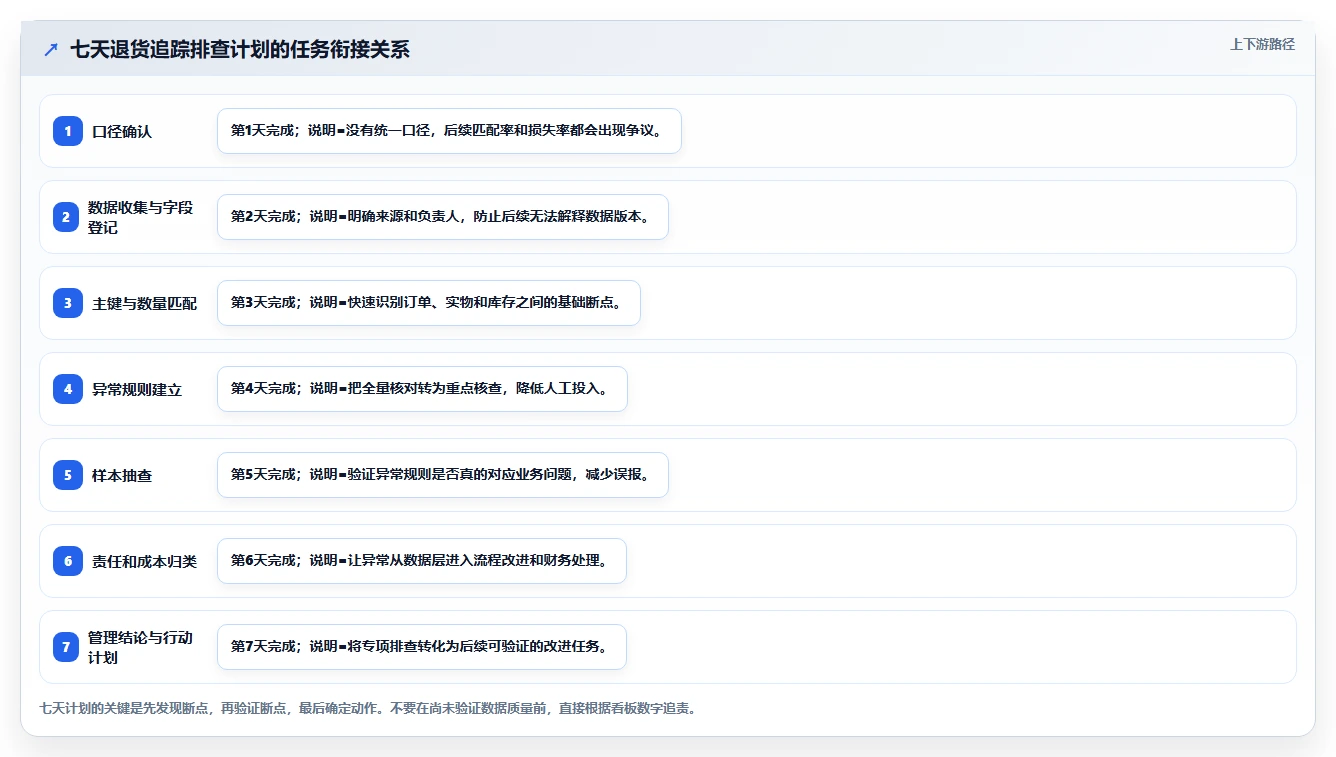Click the 第4天完成 description box
The image size is (1336, 757).
[422, 389]
